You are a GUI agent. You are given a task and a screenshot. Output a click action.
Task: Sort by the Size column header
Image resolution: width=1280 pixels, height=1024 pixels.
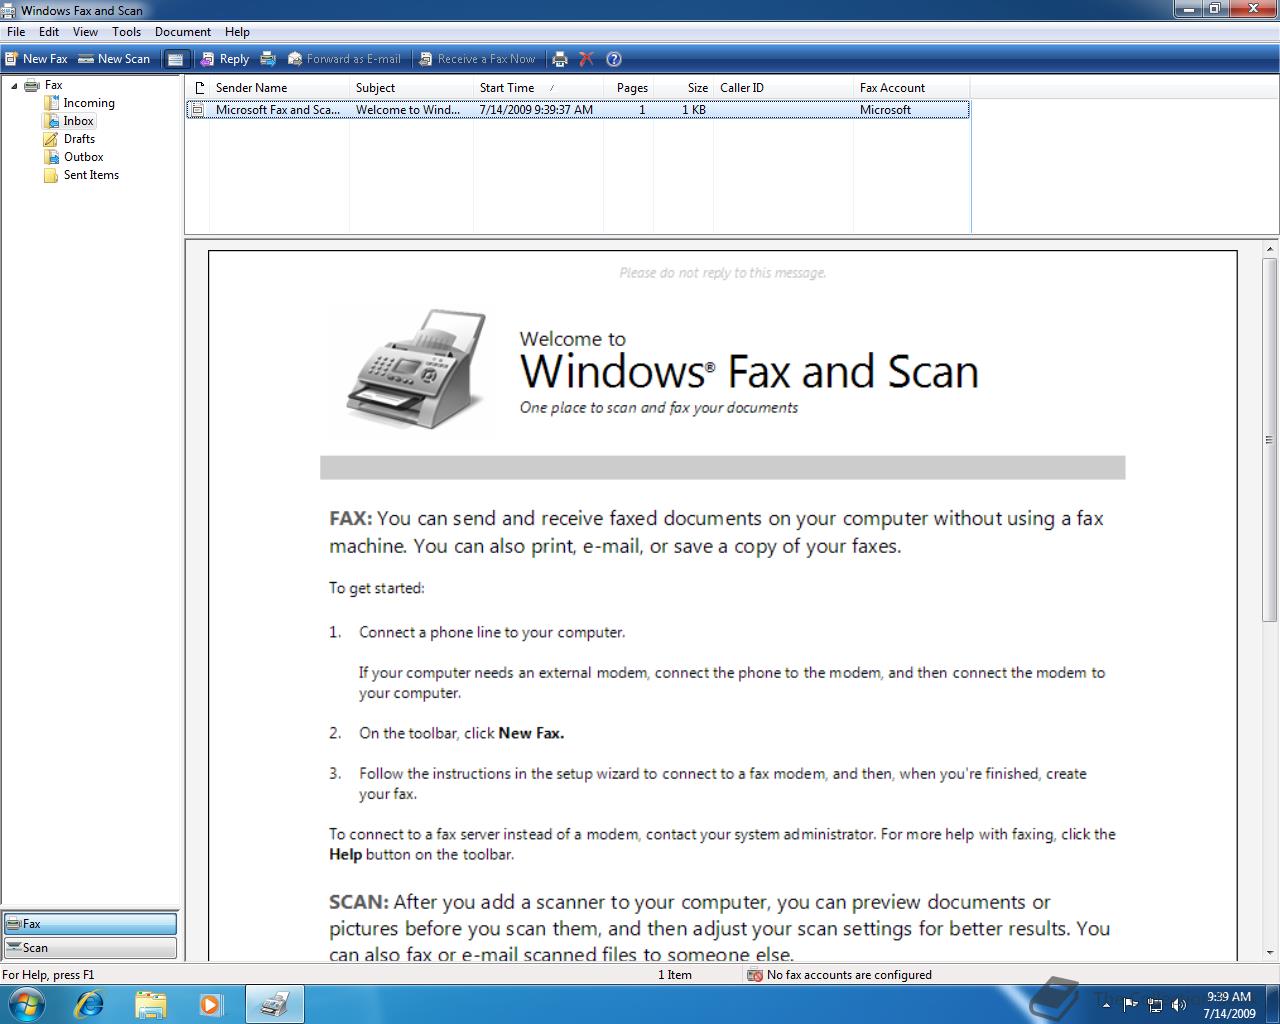pyautogui.click(x=683, y=88)
